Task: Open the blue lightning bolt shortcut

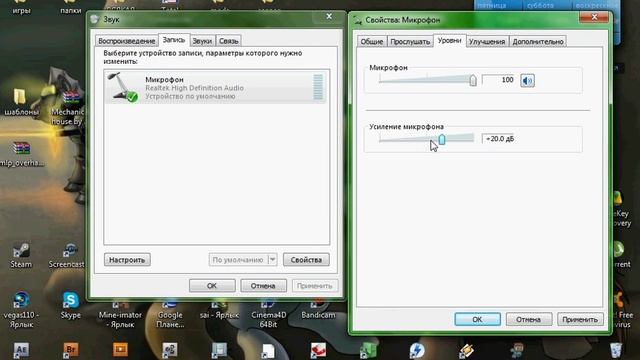Action: tap(417, 350)
